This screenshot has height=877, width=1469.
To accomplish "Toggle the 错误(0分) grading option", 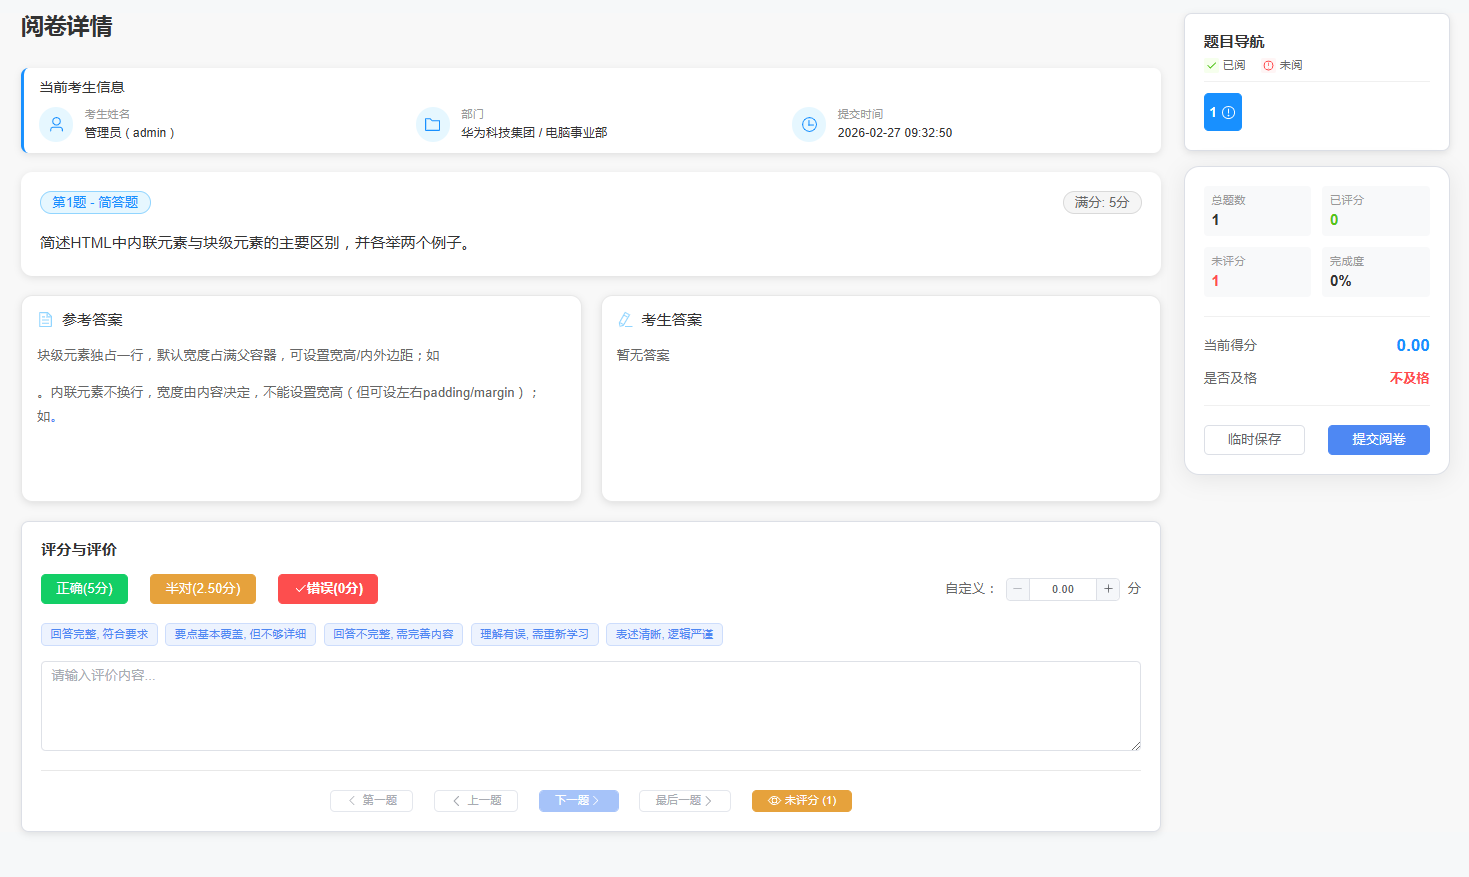I will [x=327, y=589].
